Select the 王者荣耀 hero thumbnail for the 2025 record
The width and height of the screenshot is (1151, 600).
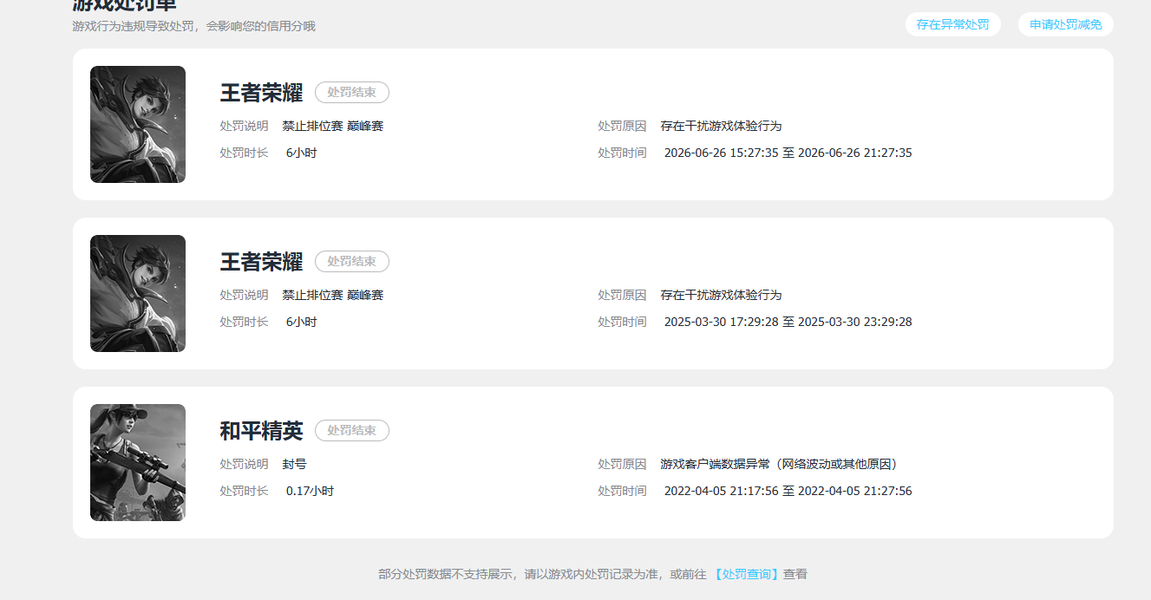click(138, 293)
